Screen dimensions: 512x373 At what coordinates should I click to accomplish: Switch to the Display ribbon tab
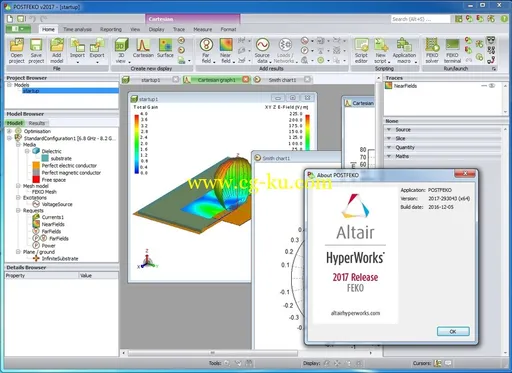tap(156, 29)
